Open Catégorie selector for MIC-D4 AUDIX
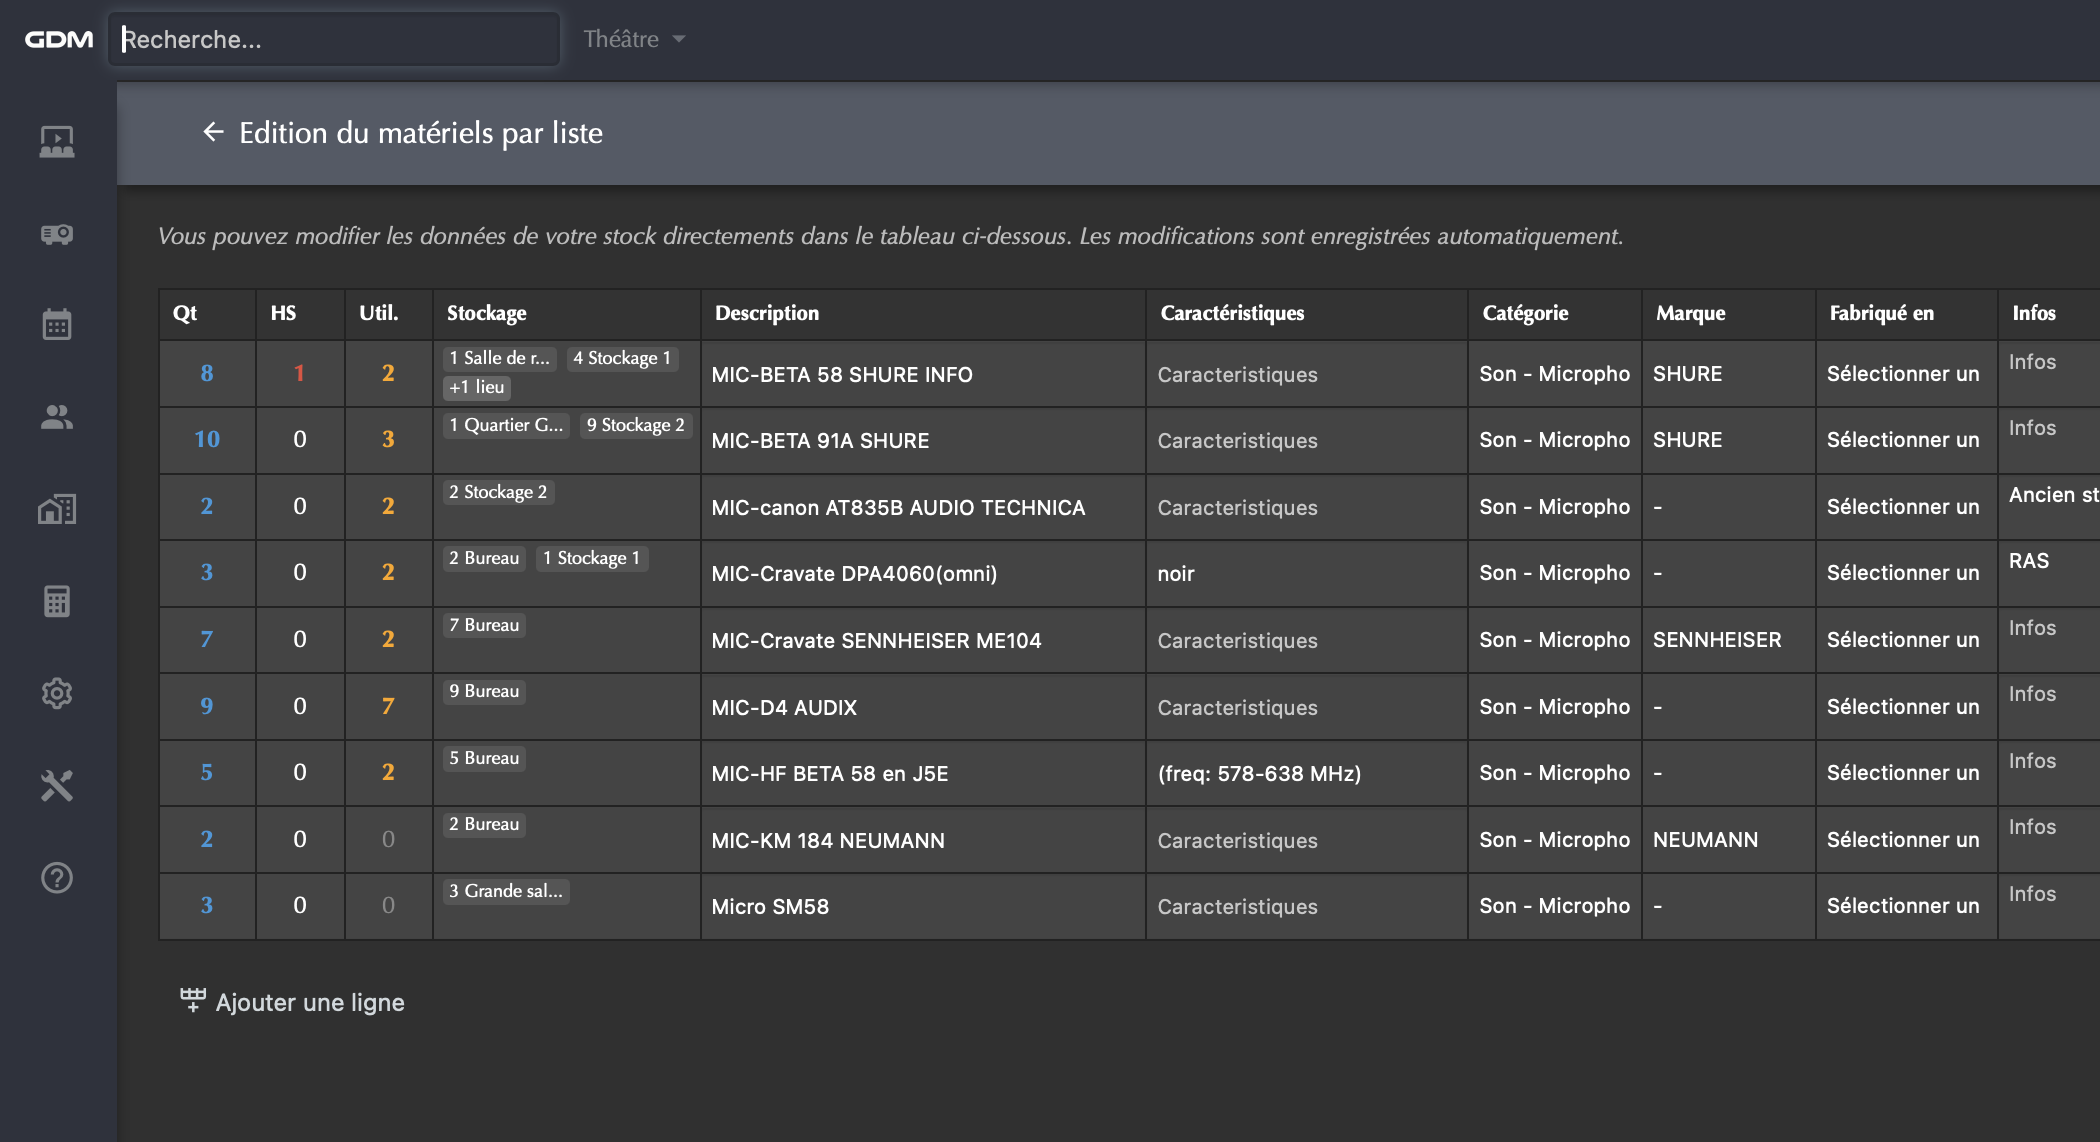2100x1142 pixels. [1554, 707]
